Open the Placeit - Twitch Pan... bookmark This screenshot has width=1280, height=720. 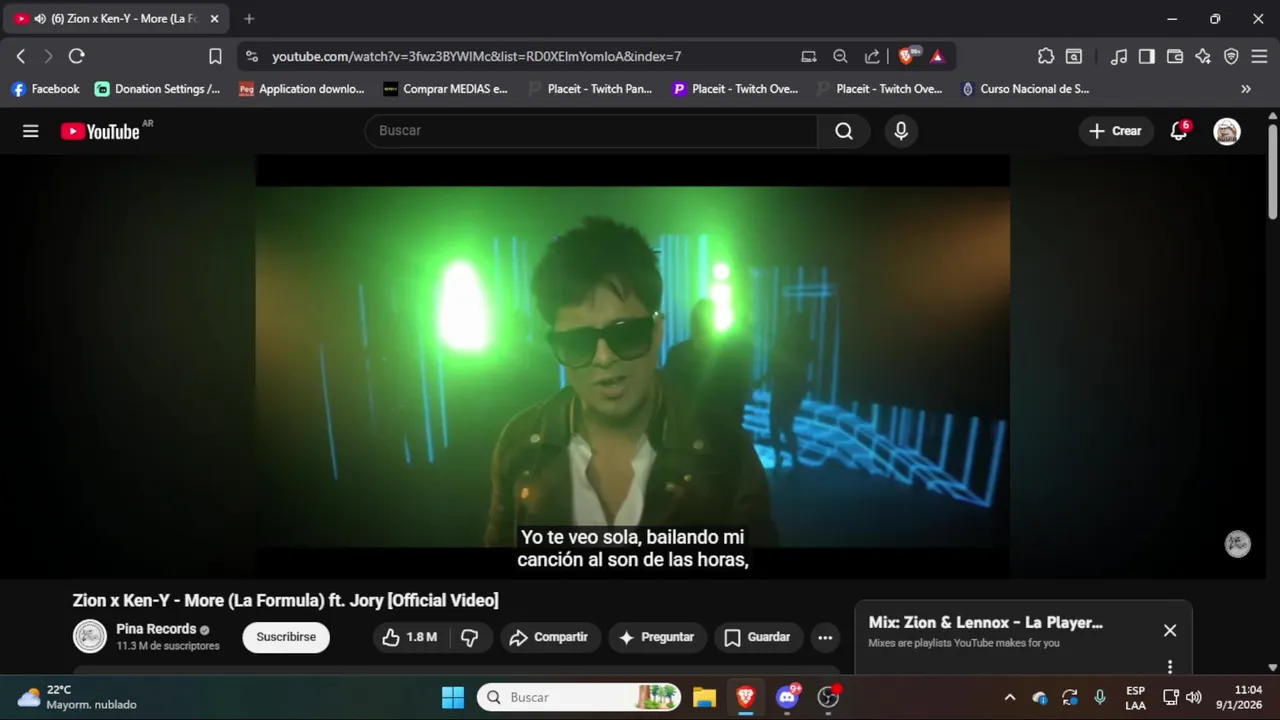[590, 89]
